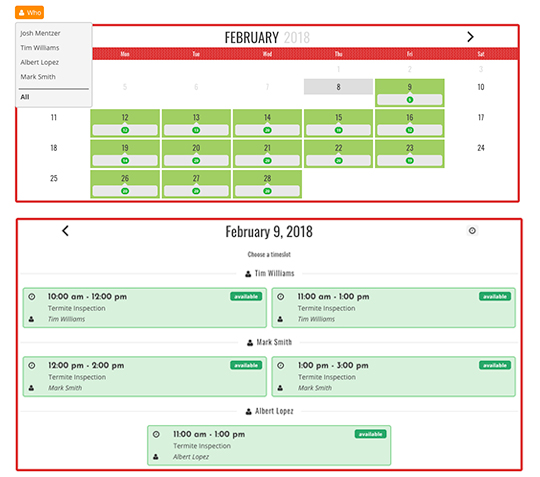The image size is (540, 477).
Task: Click the green slot badge on February 23
Action: coord(409,160)
